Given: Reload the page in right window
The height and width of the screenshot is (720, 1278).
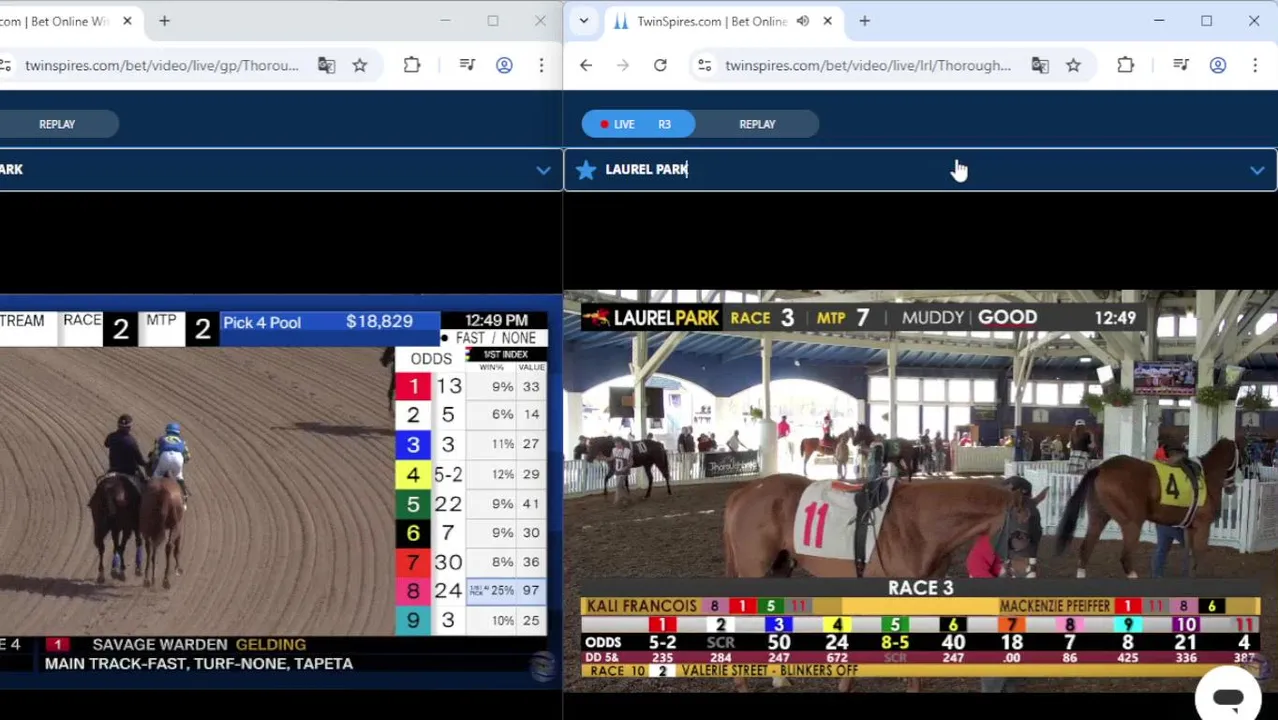Looking at the screenshot, I should click(660, 65).
